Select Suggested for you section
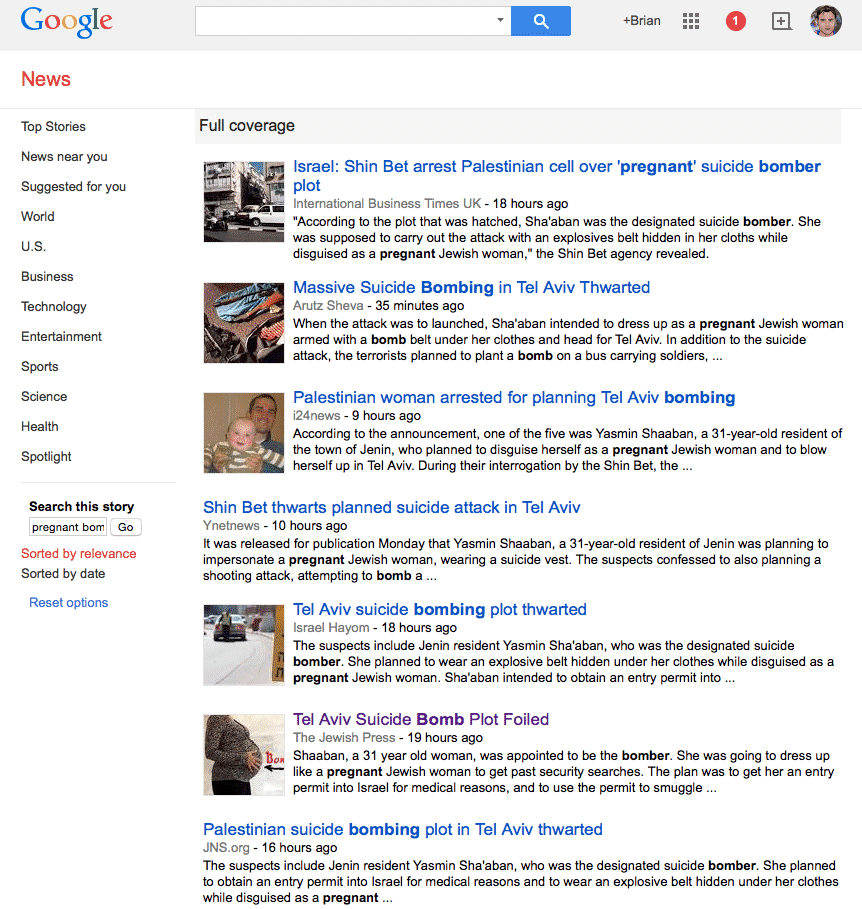 click(74, 187)
